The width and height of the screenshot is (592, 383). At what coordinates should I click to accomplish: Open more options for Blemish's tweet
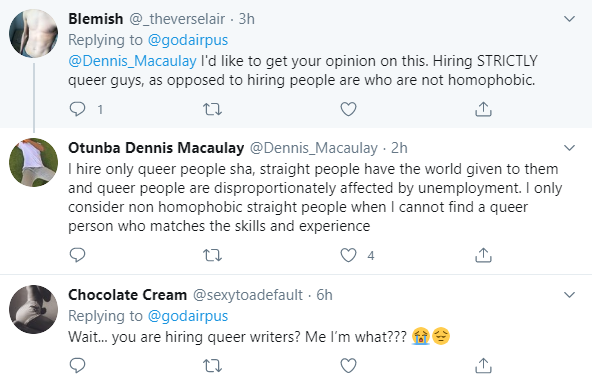coord(569,19)
